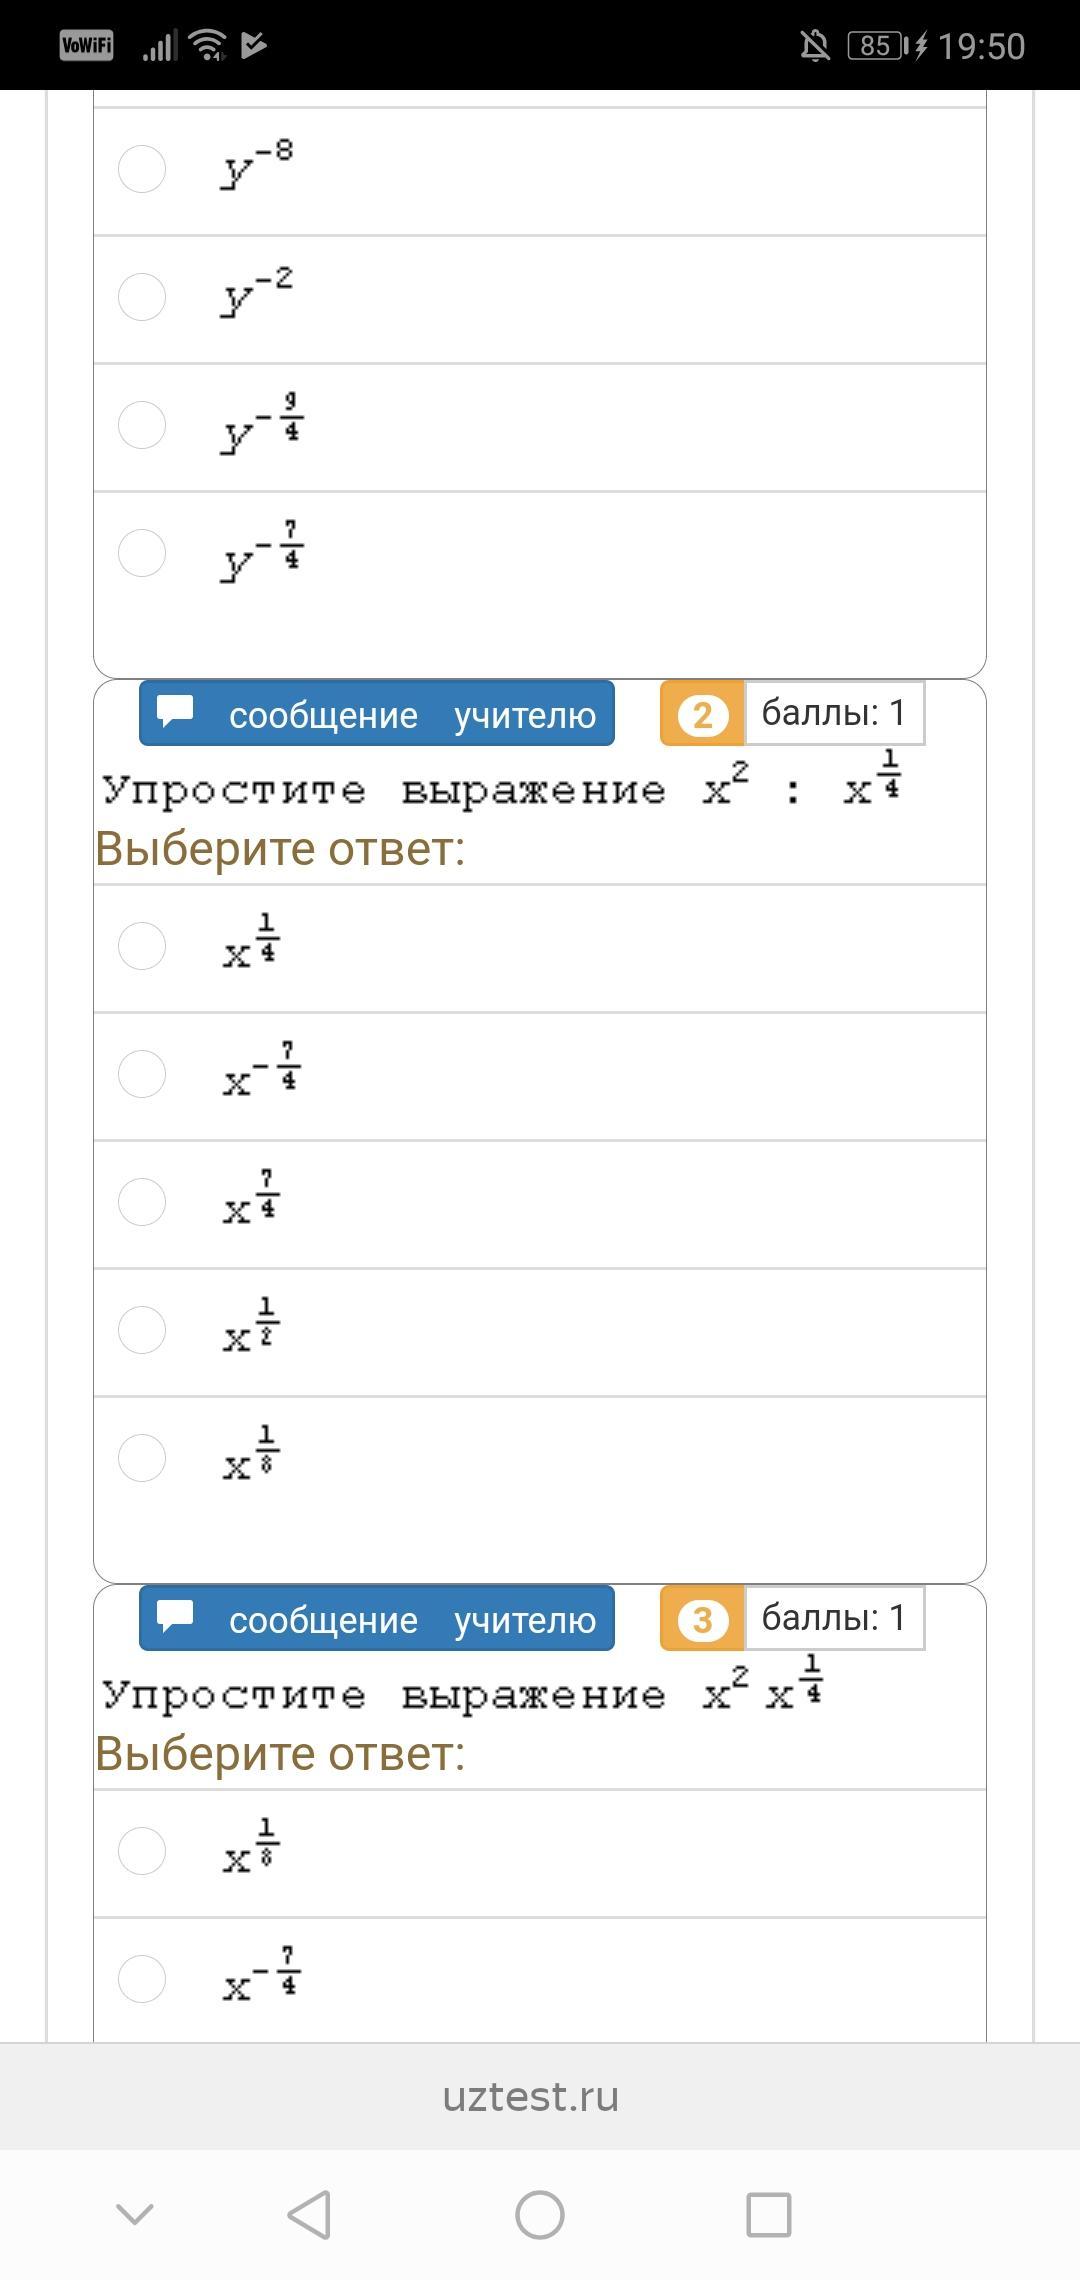Tap the Android back triangle button

pos(309,2214)
